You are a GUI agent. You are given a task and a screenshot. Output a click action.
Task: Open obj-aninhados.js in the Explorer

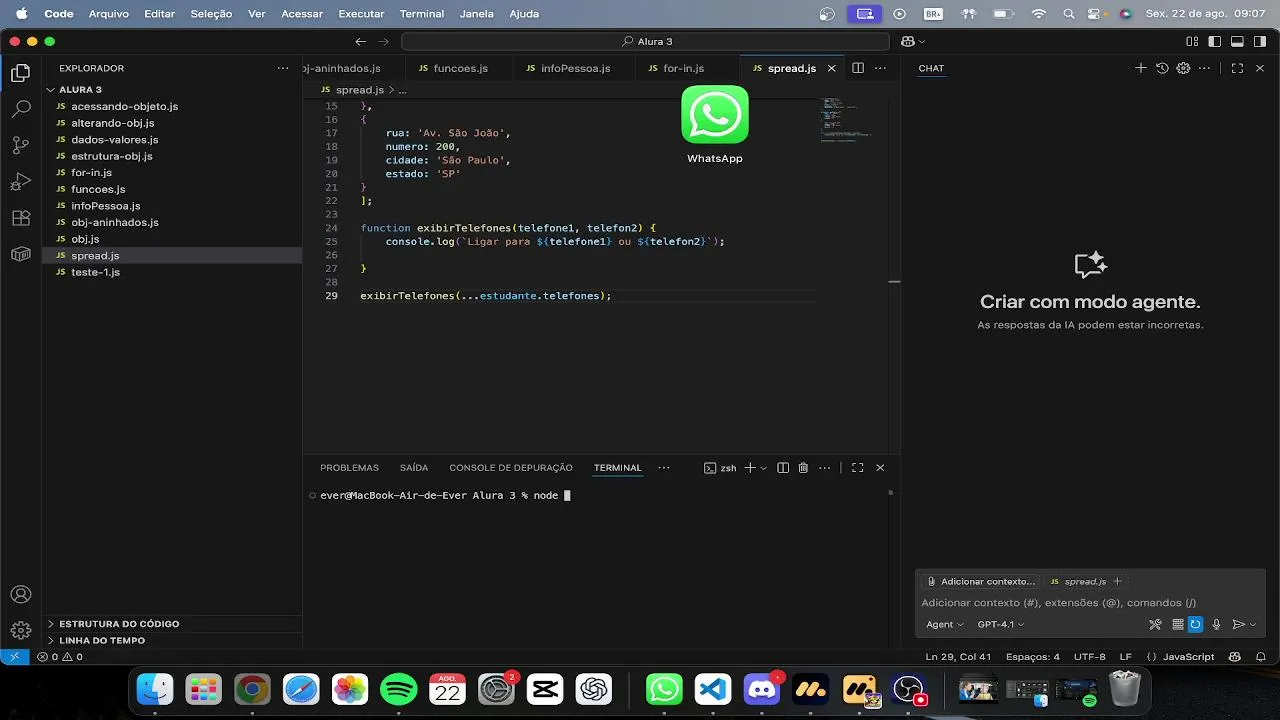[x=114, y=222]
